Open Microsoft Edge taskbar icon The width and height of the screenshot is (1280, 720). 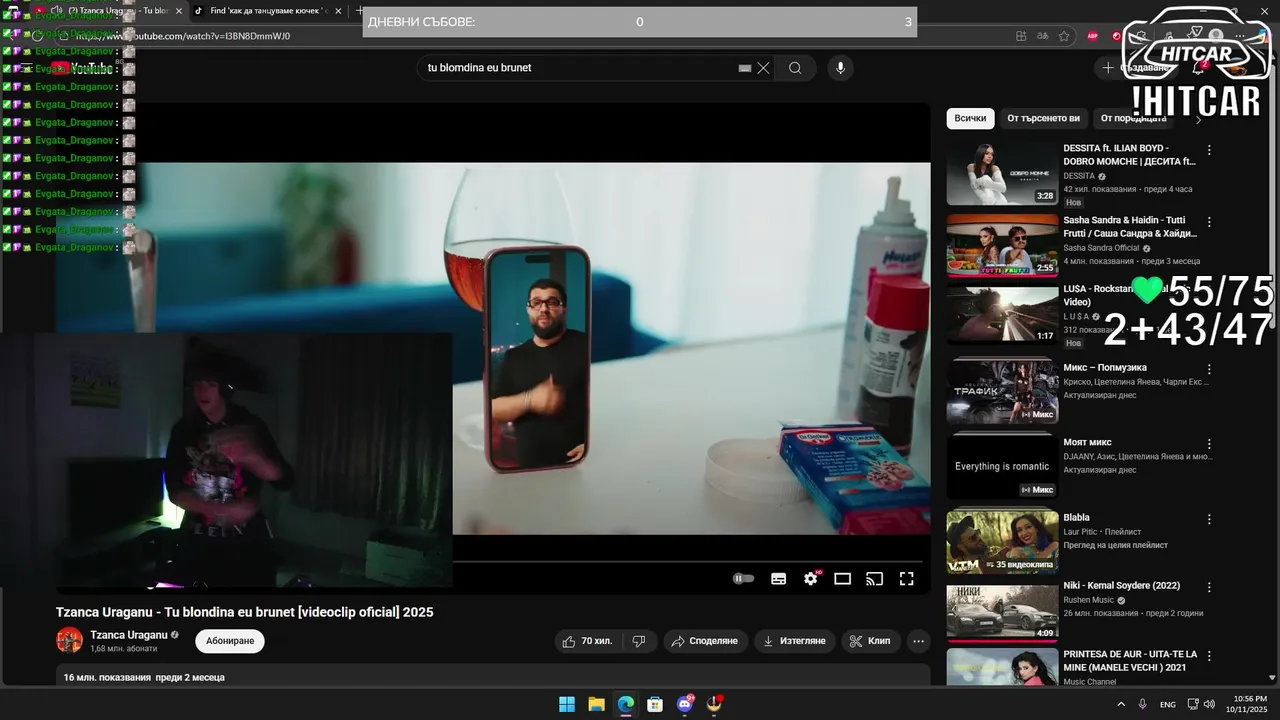[625, 704]
